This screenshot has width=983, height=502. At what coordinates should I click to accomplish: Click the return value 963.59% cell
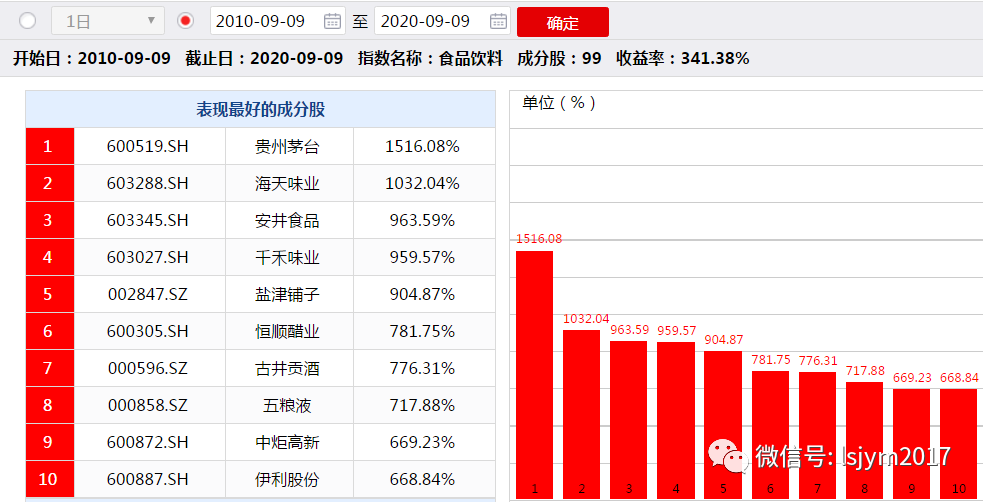click(423, 220)
